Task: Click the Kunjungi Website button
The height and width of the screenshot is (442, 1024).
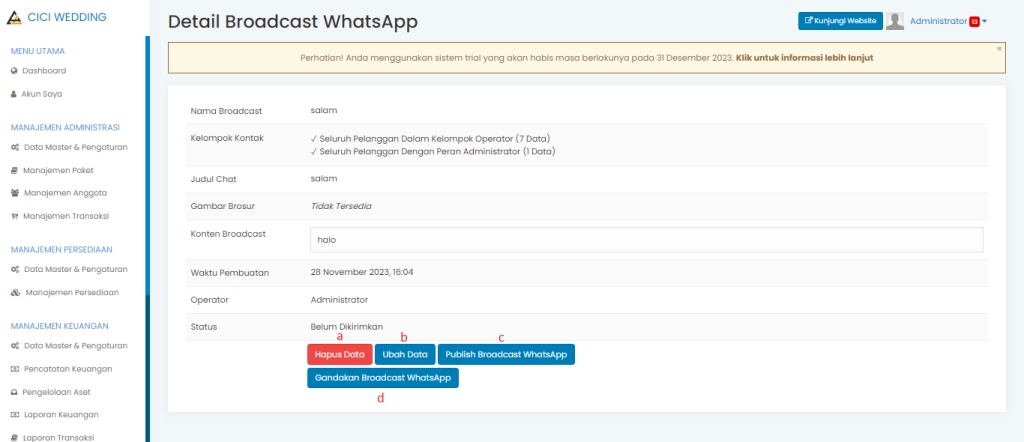Action: (x=840, y=21)
